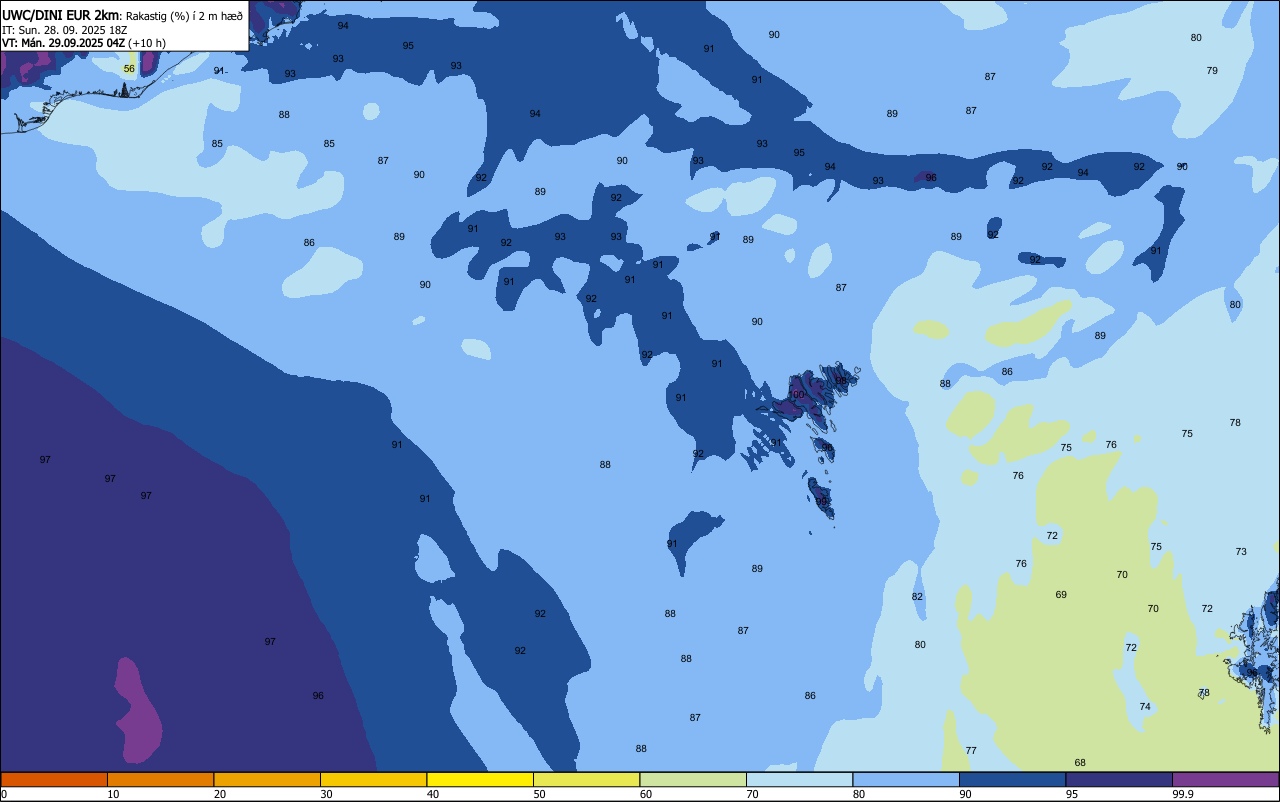Click the 0–10 dark orange legend swatch
Viewport: 1280px width, 802px height.
pos(54,779)
